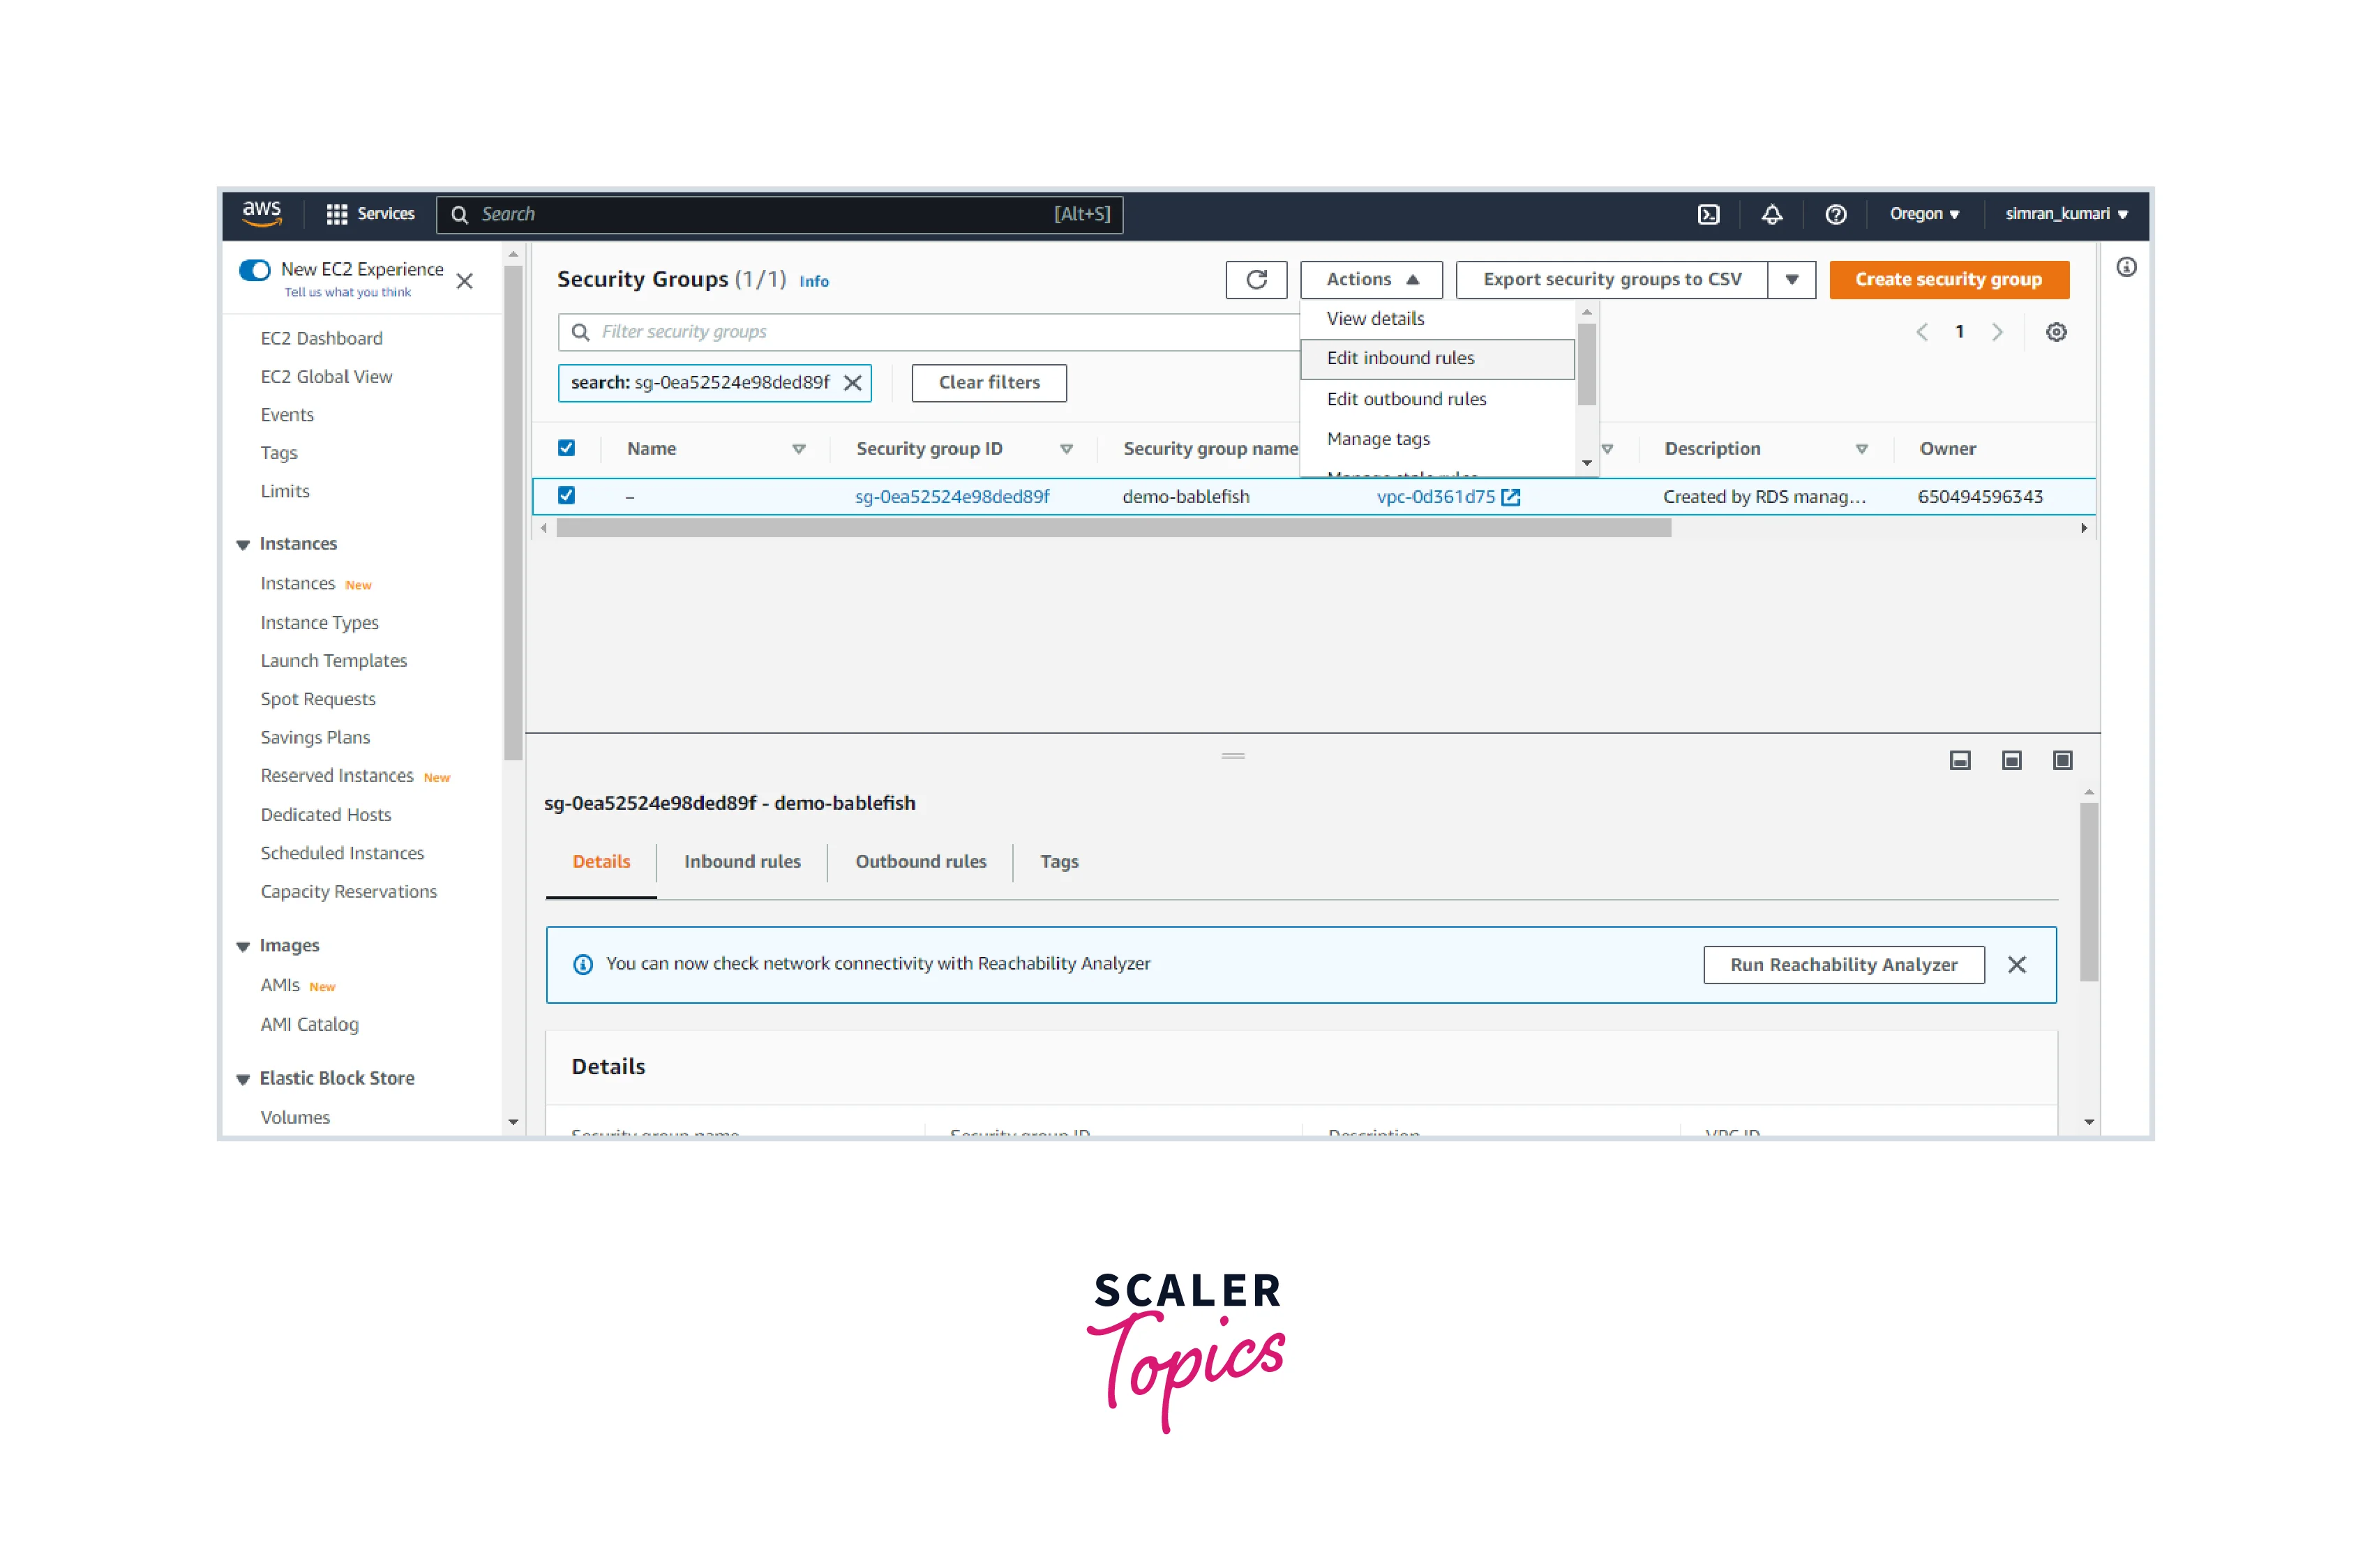Open the Export security groups dropdown arrow

click(1791, 280)
